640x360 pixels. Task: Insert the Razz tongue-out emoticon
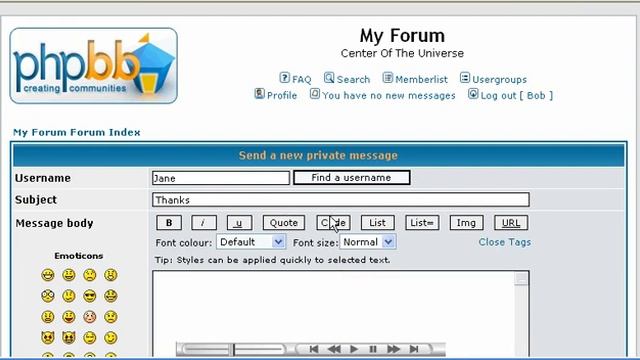click(69, 317)
